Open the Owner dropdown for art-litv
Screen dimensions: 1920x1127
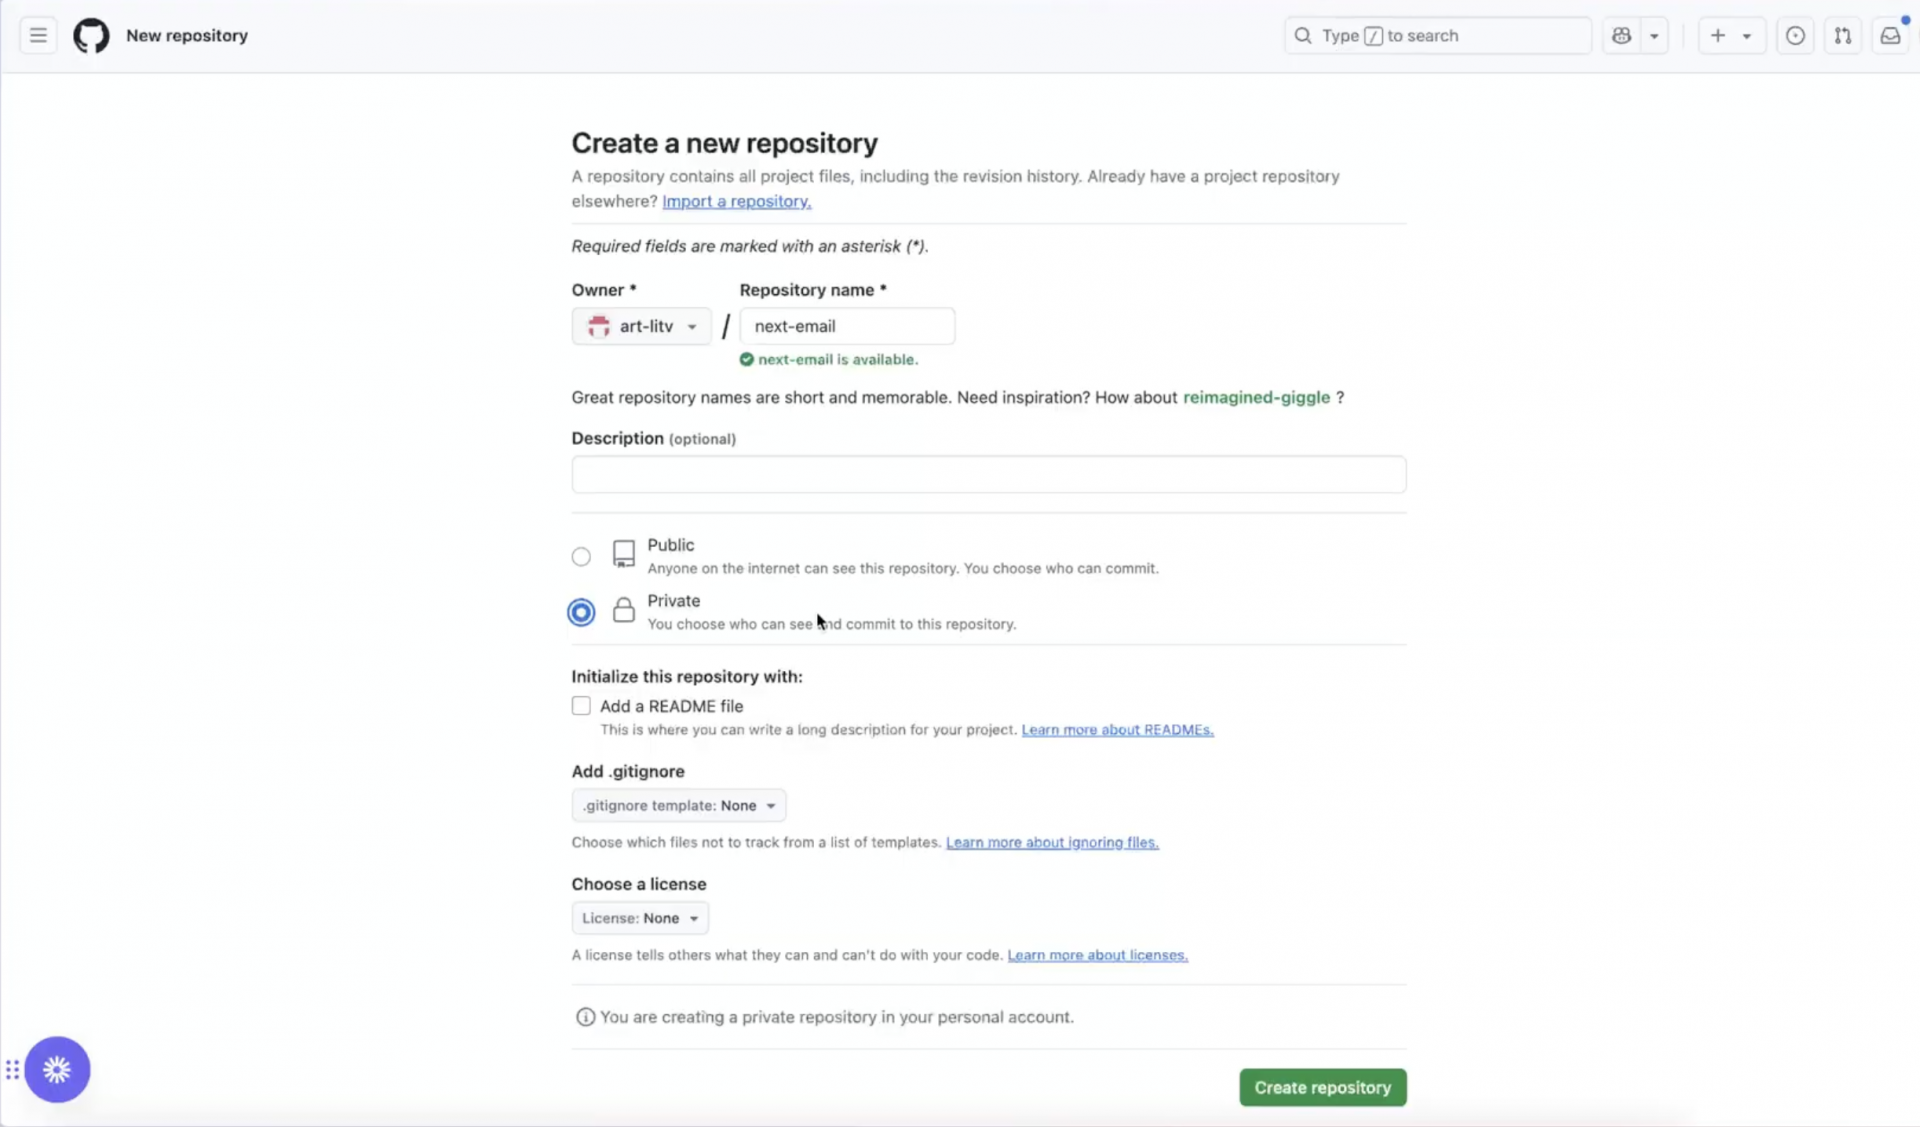[x=642, y=326]
